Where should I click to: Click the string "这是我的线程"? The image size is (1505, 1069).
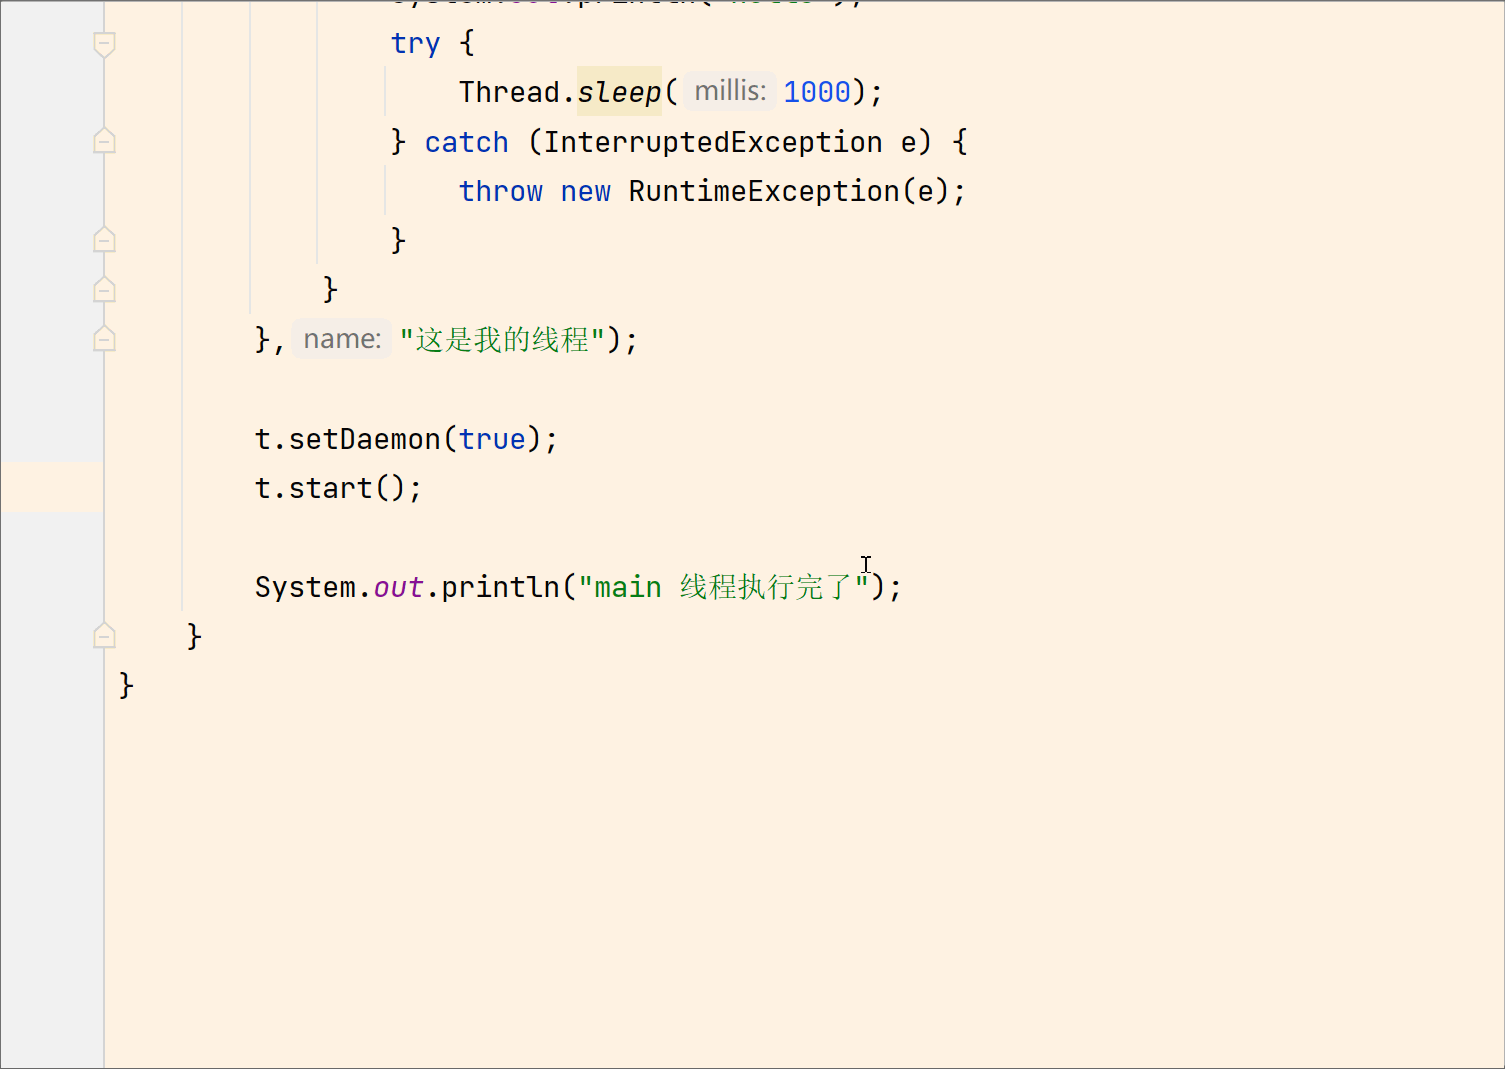tap(501, 340)
